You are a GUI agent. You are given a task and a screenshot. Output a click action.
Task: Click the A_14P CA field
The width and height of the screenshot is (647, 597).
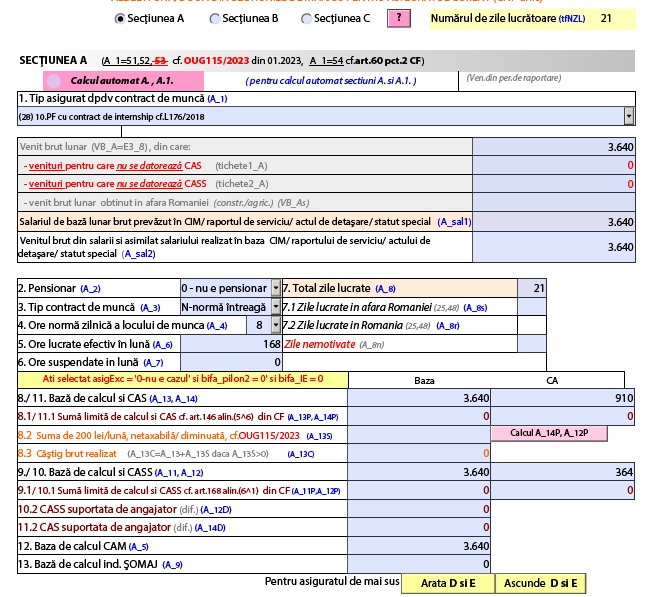pos(562,416)
